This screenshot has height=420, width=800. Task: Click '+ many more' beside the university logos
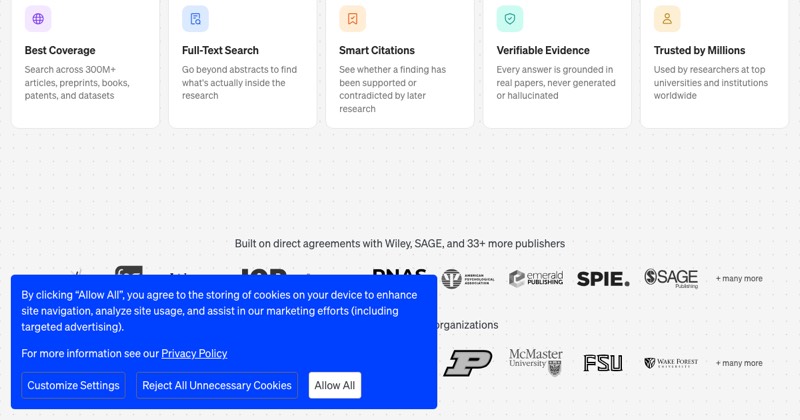pyautogui.click(x=739, y=363)
